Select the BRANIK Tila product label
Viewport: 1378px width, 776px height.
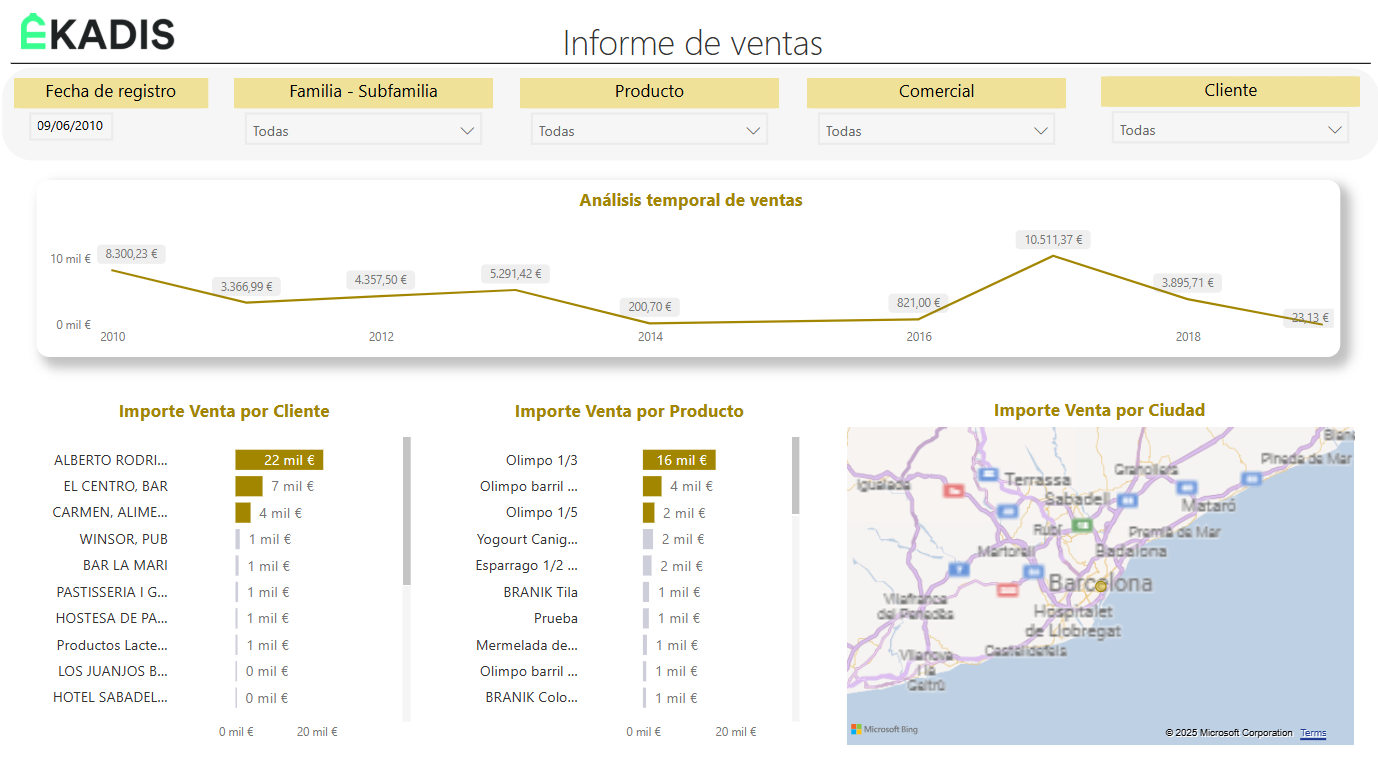click(541, 592)
